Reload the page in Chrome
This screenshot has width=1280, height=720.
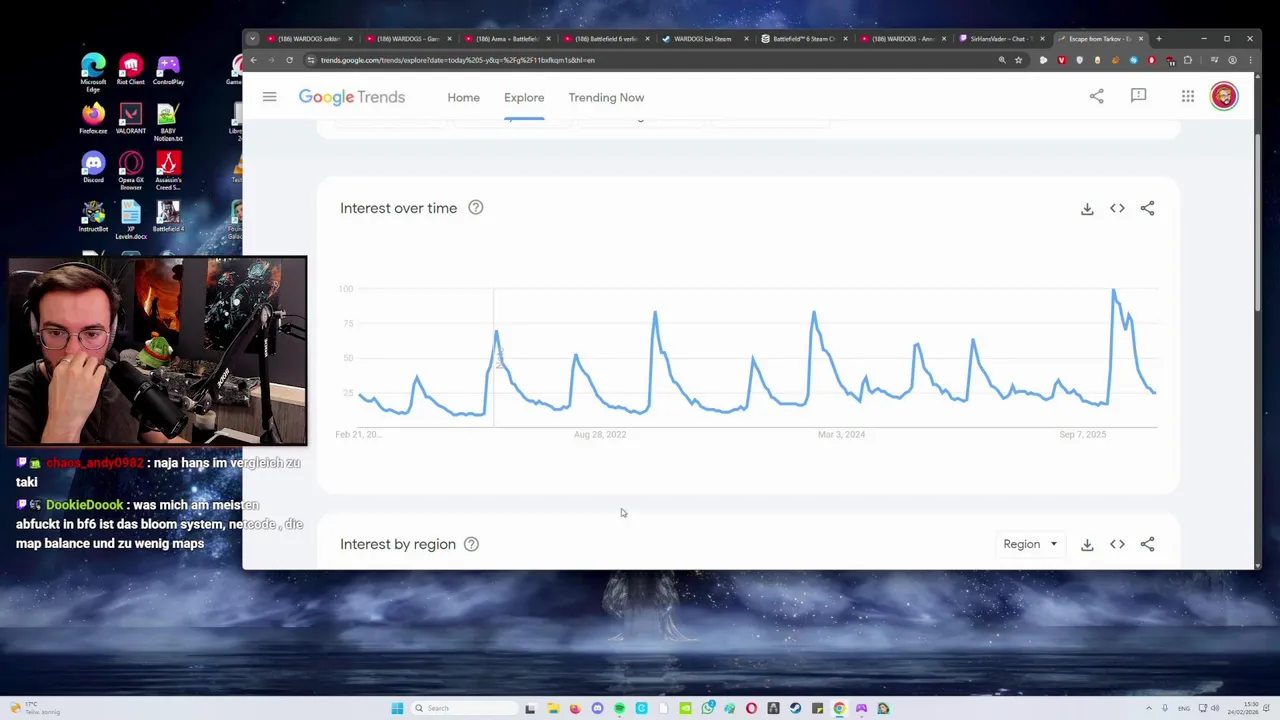[x=289, y=60]
